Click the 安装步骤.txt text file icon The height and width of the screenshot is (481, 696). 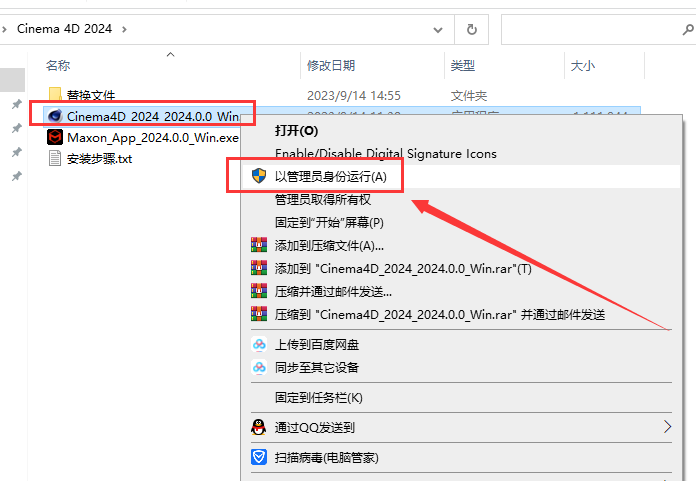pyautogui.click(x=55, y=158)
